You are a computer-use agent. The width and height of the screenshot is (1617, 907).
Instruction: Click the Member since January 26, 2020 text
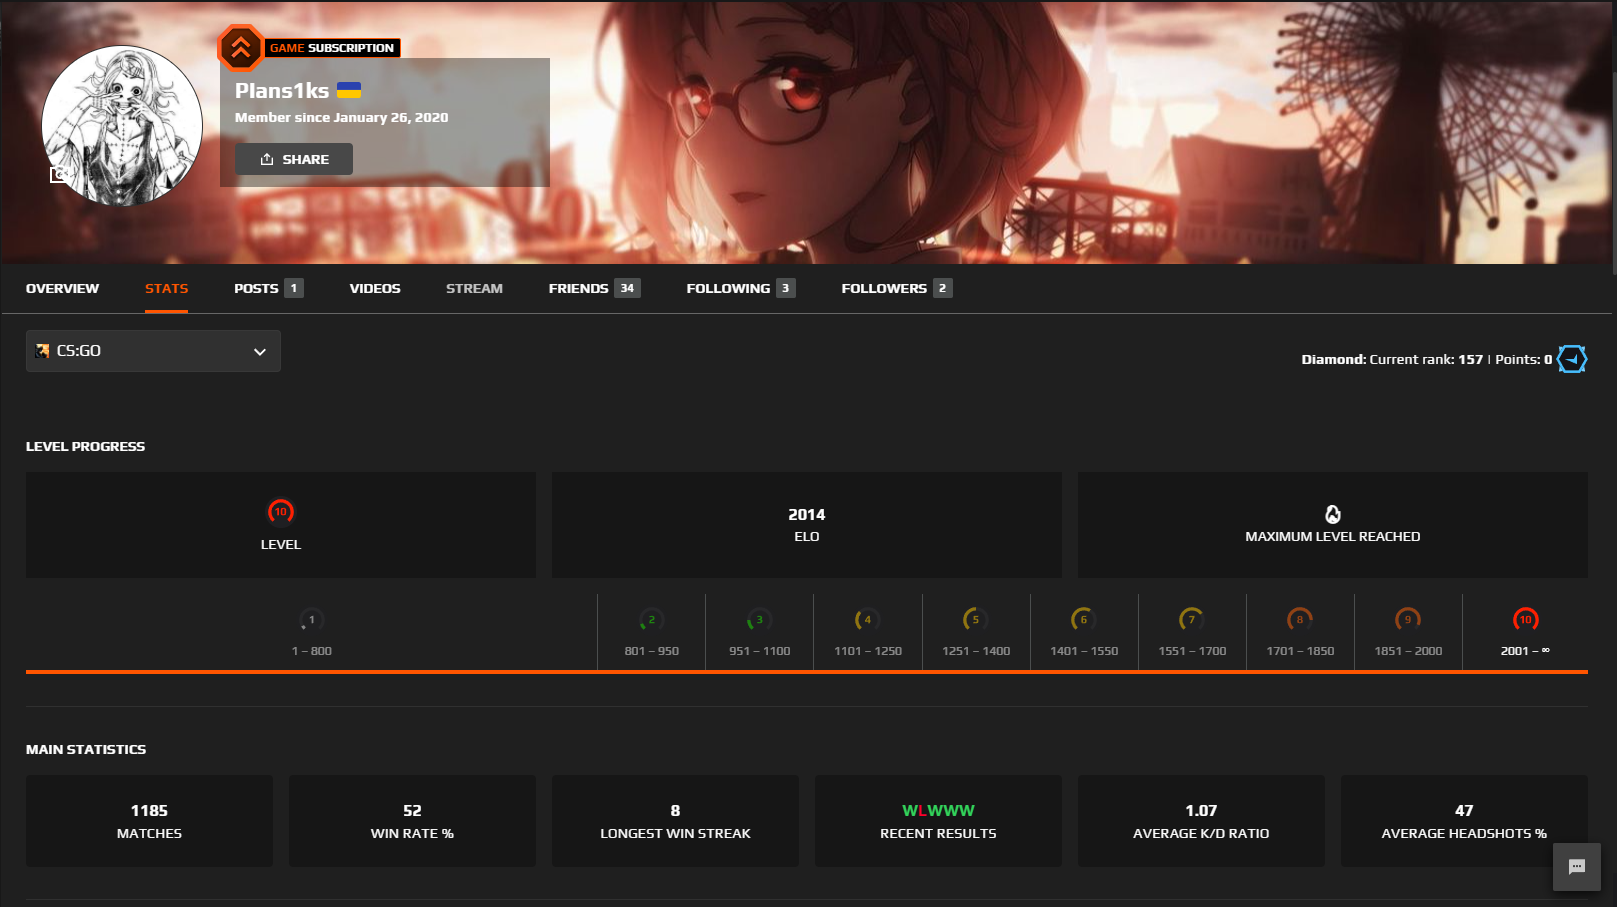point(342,117)
